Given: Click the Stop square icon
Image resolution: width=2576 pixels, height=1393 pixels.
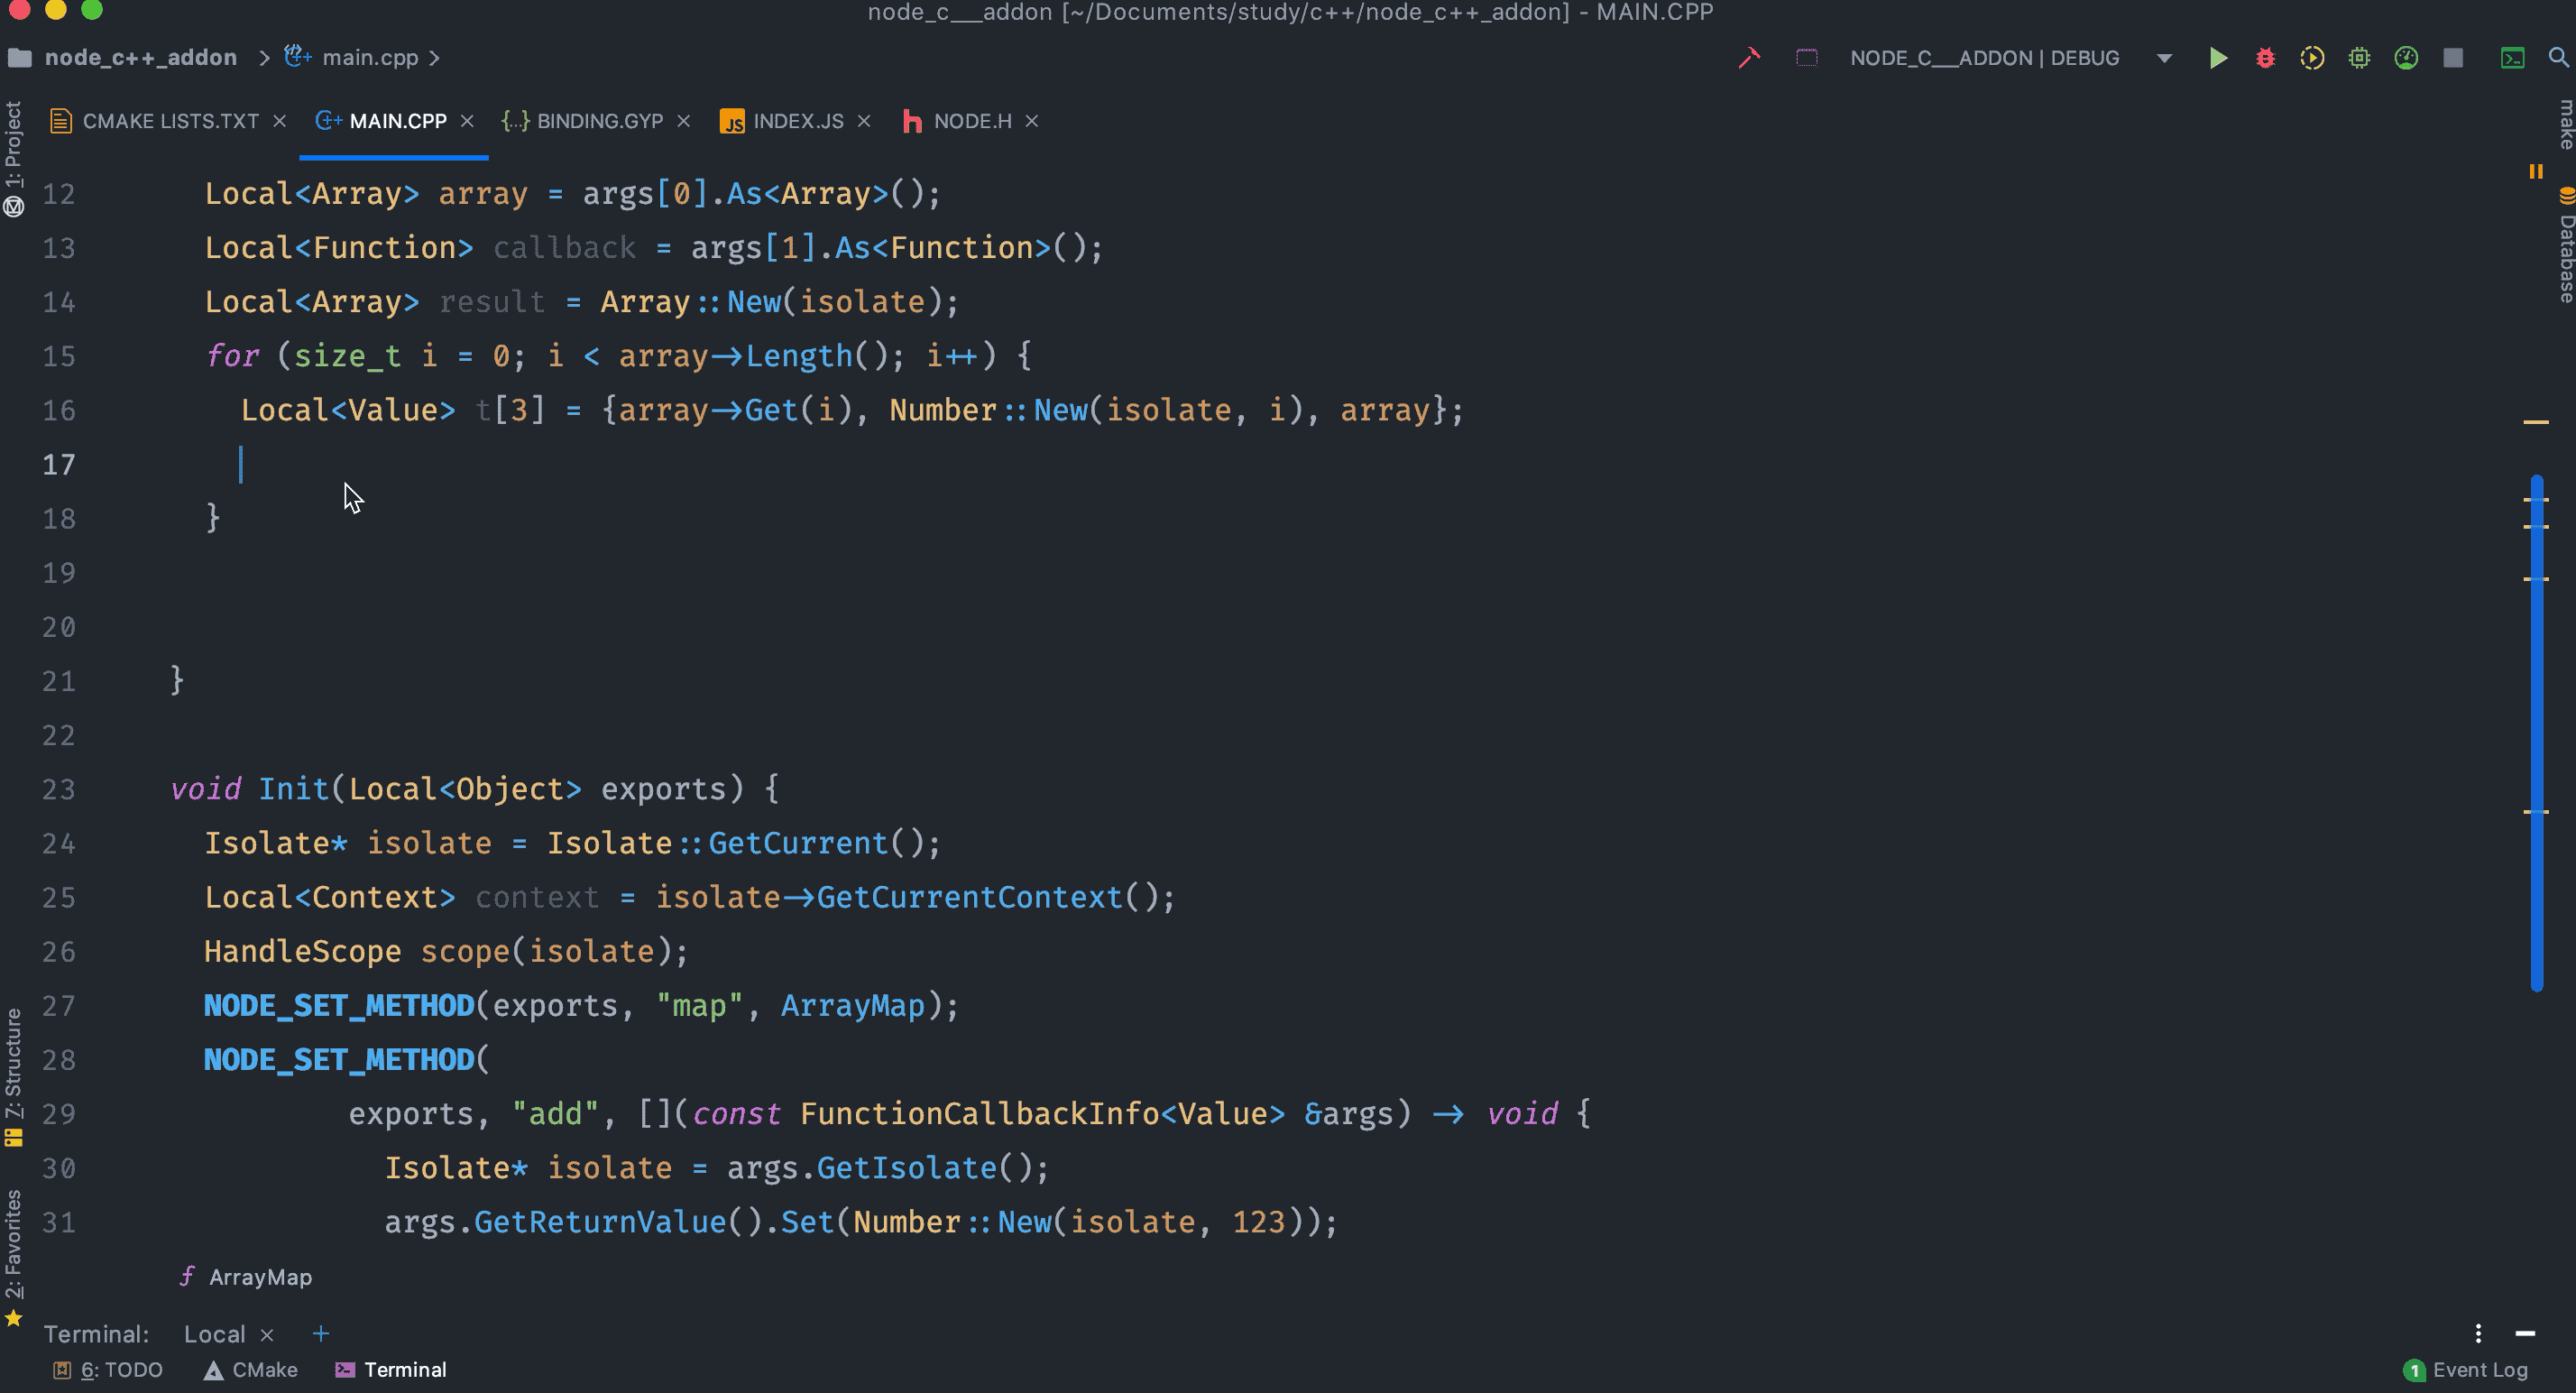Looking at the screenshot, I should click(x=2453, y=58).
